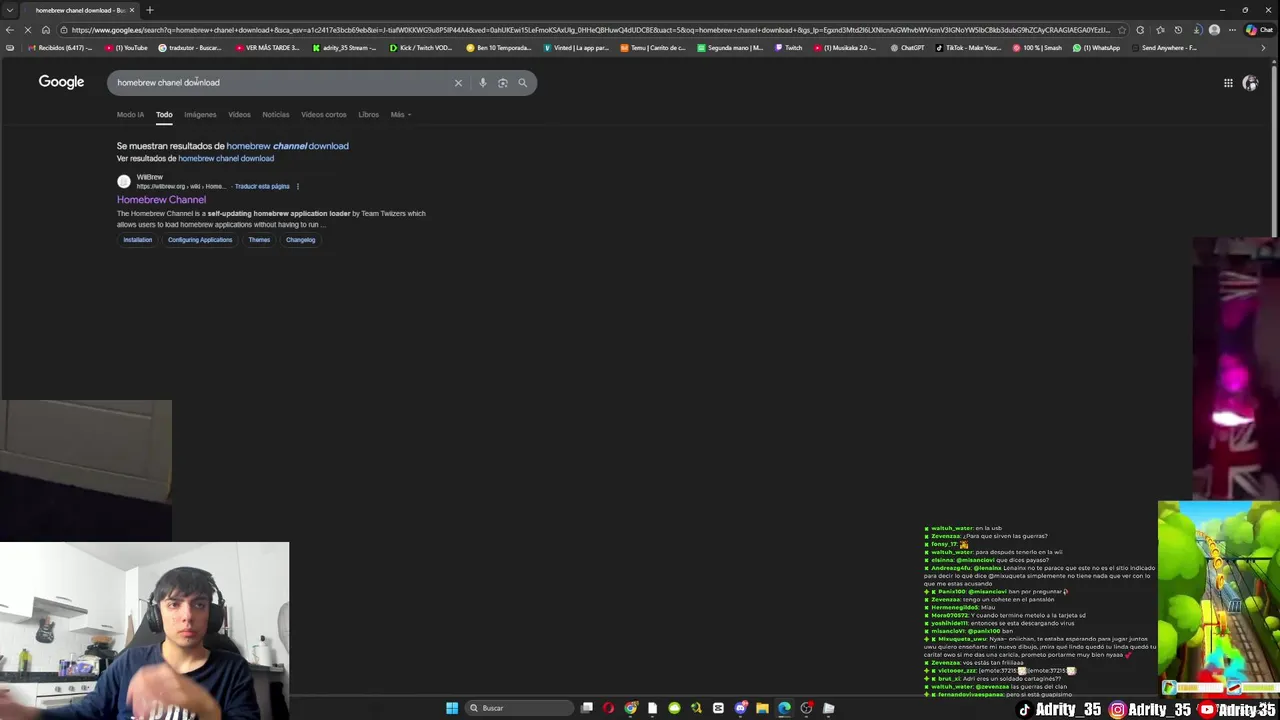Click the Google logo
The height and width of the screenshot is (720, 1280).
tap(61, 82)
